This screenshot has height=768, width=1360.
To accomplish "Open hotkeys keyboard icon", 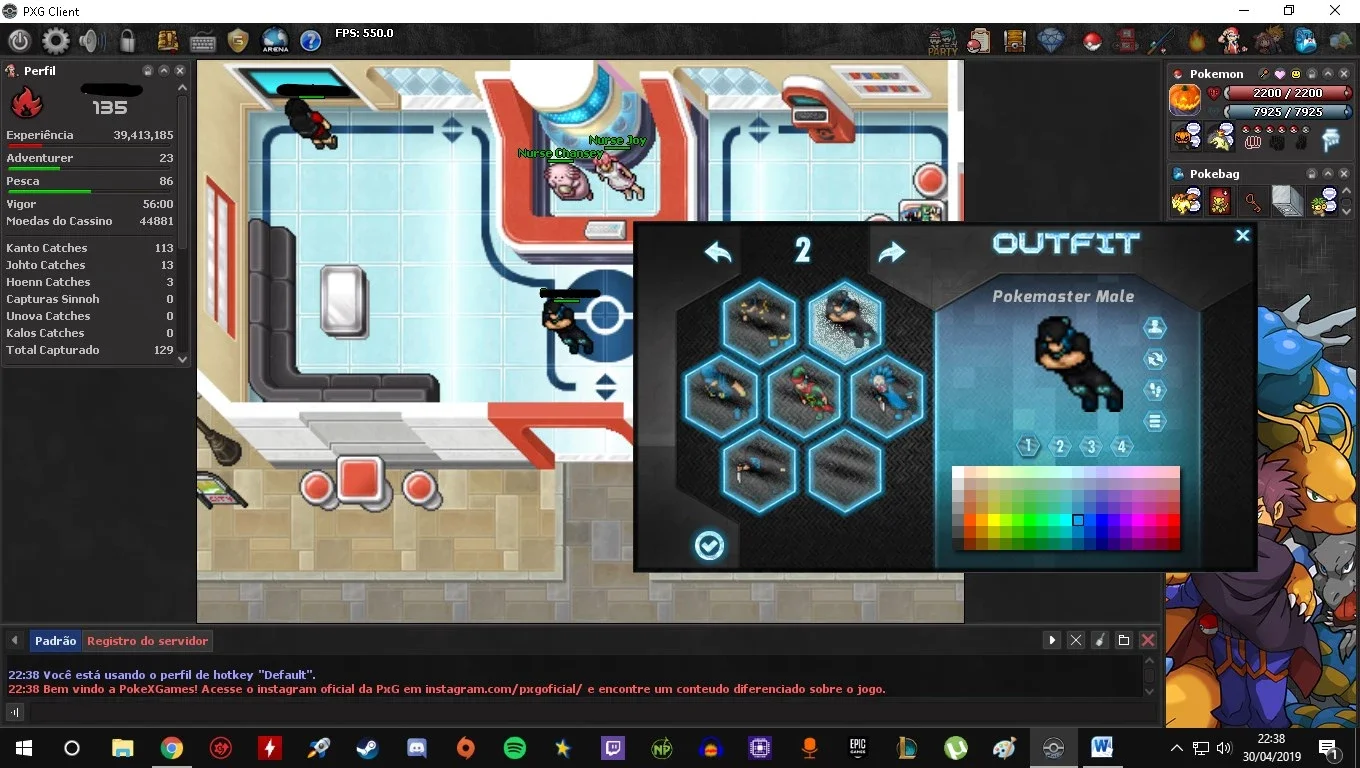I will (203, 42).
